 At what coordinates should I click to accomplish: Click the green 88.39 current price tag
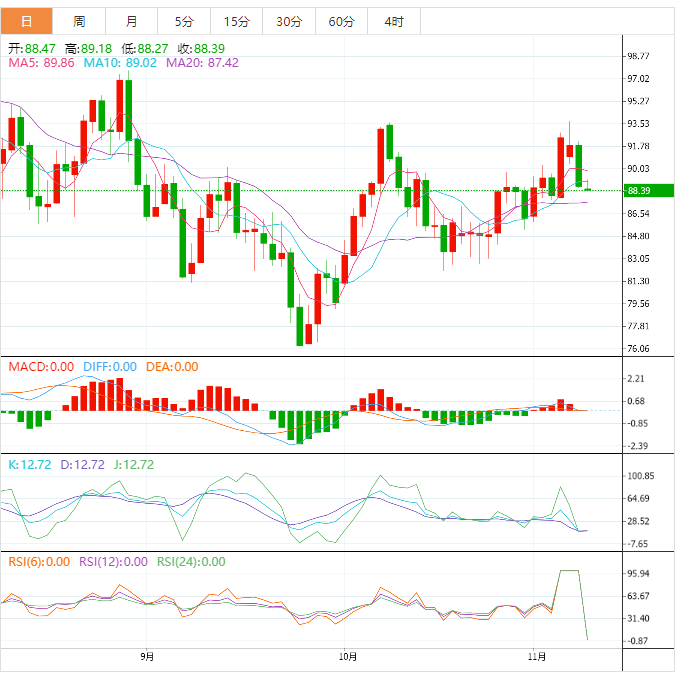pyautogui.click(x=648, y=191)
